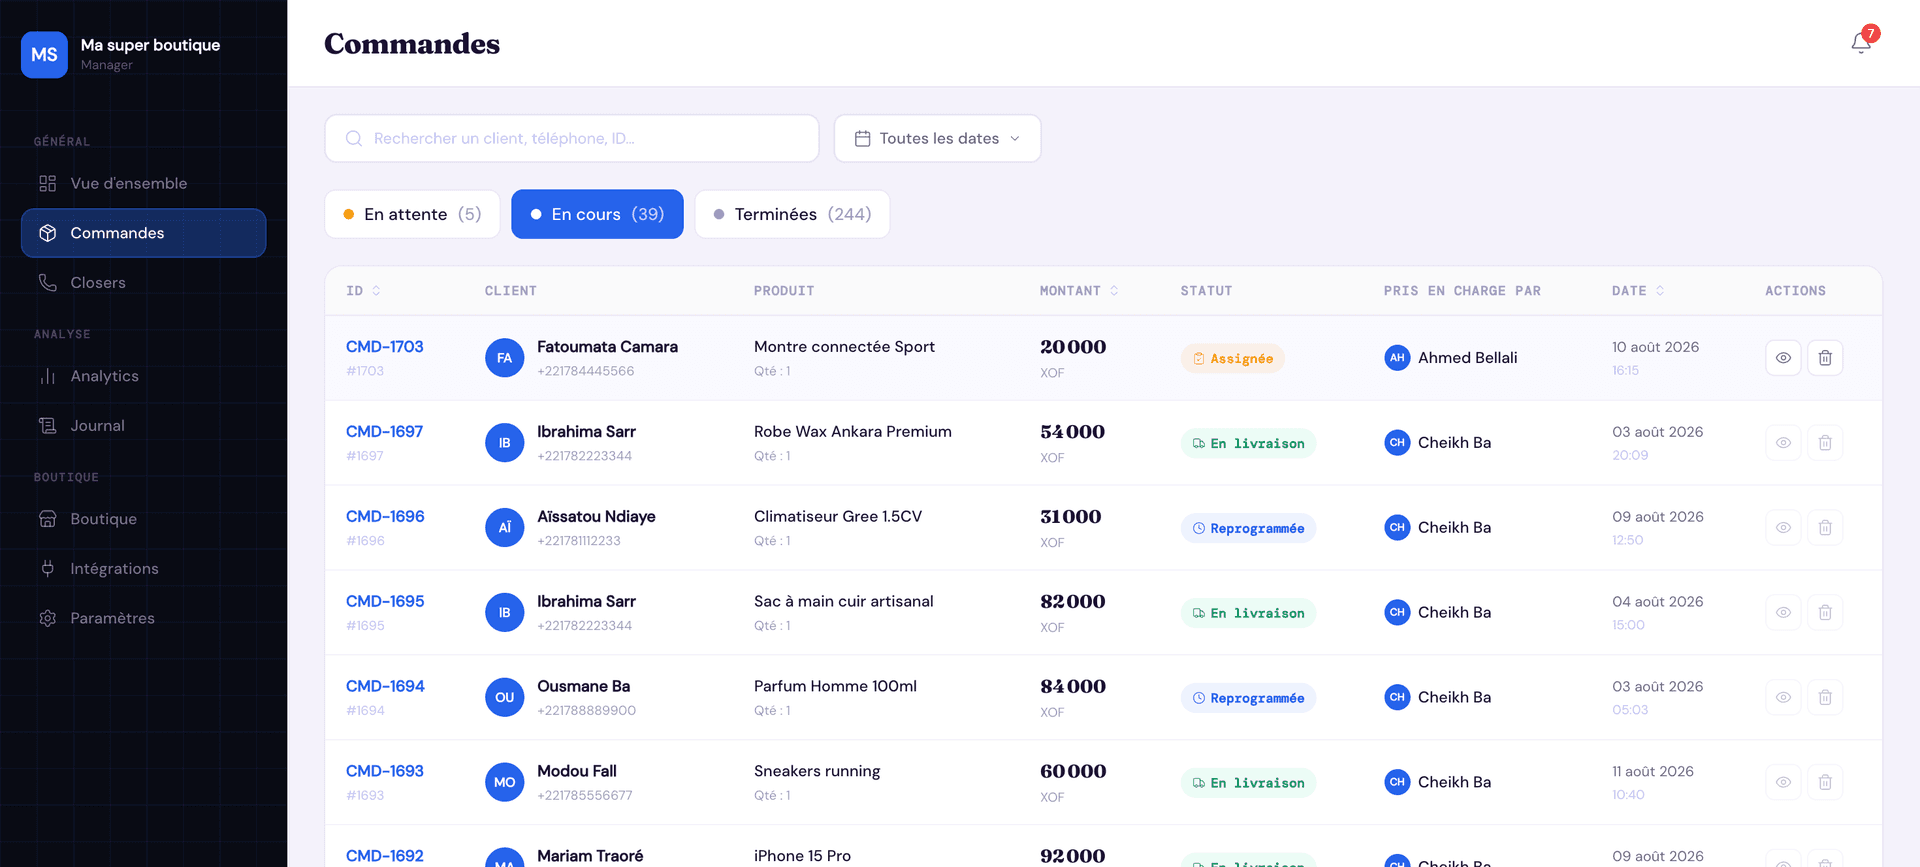Click the MS boutique logo avatar
The image size is (1920, 867).
pyautogui.click(x=44, y=54)
